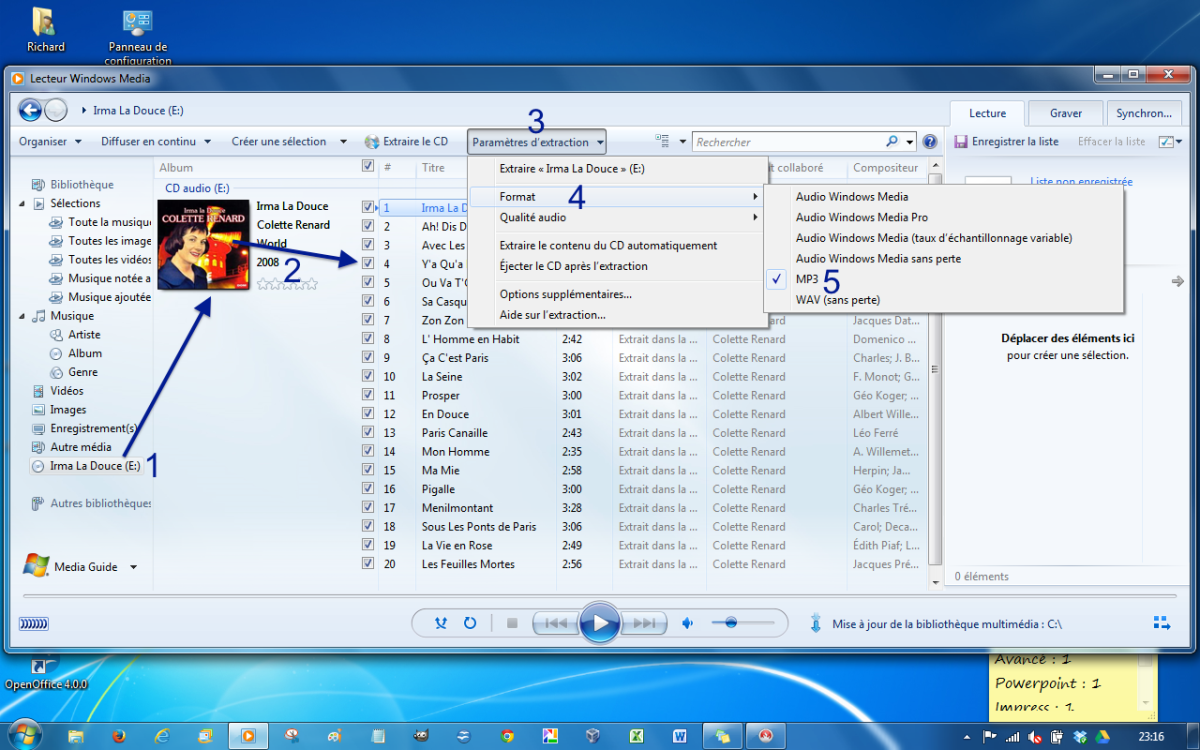Open the Windows Start button
The width and height of the screenshot is (1200, 750).
click(x=25, y=733)
